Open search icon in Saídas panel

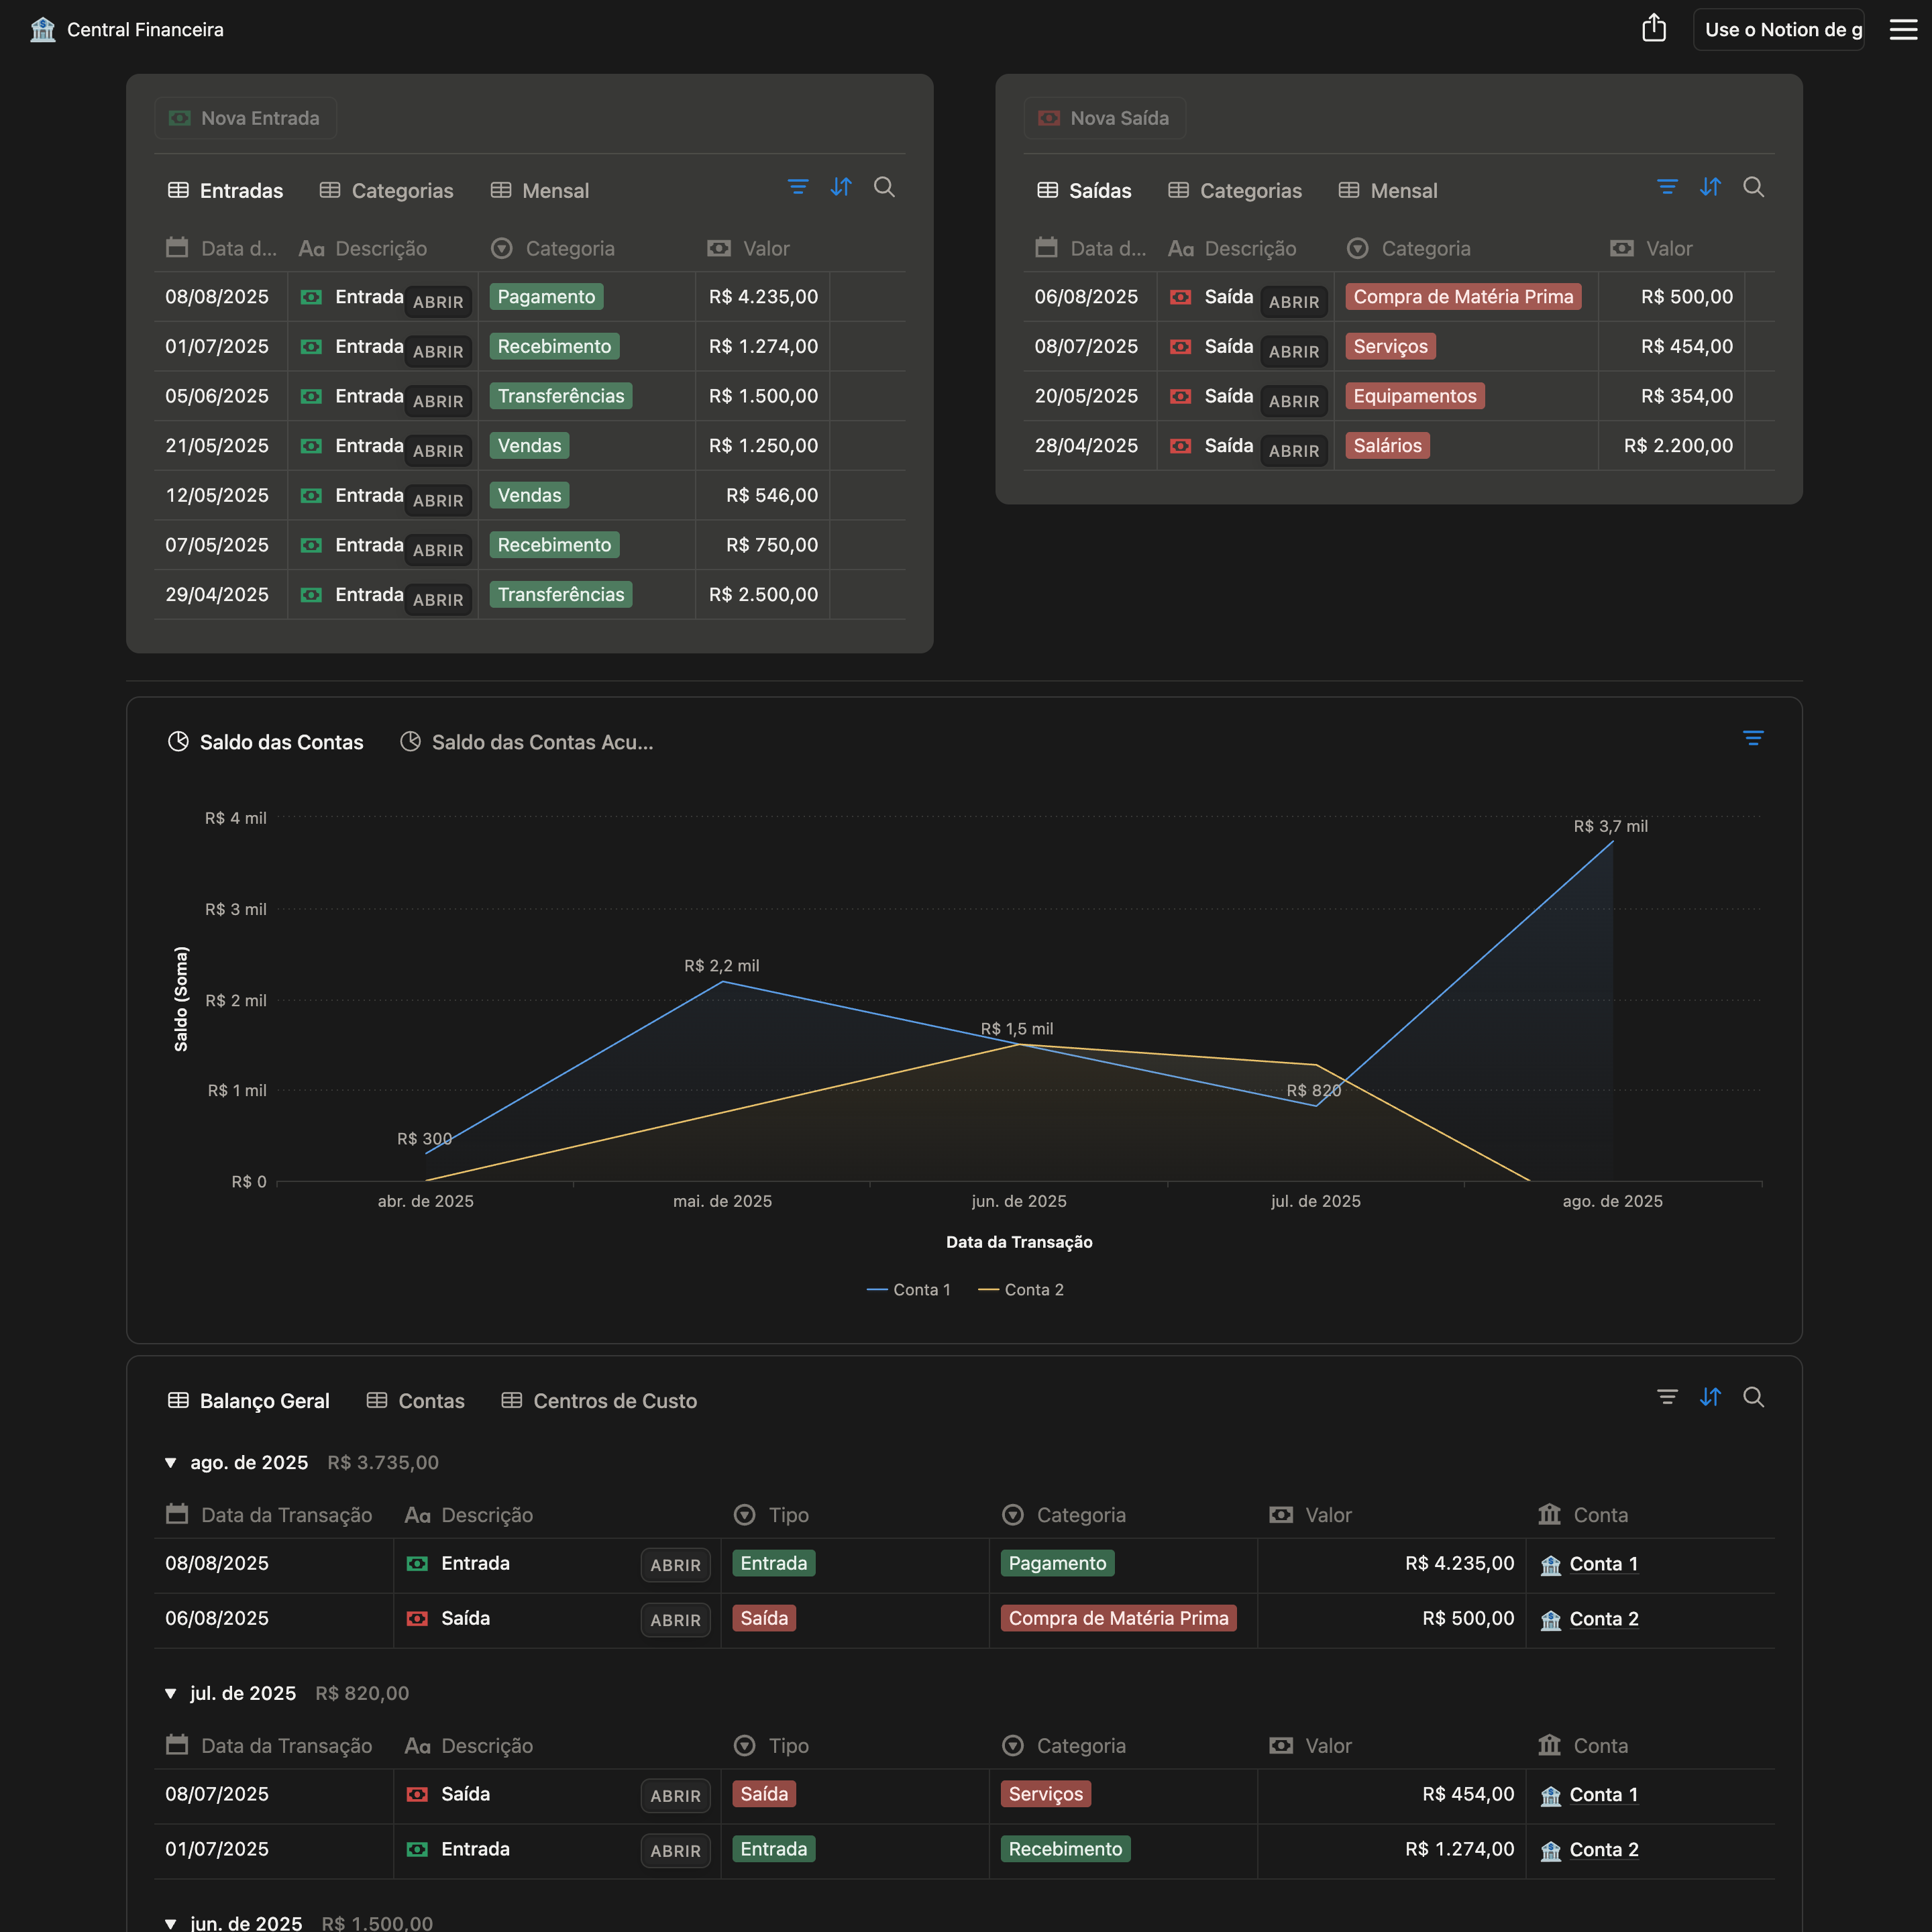coord(1753,187)
